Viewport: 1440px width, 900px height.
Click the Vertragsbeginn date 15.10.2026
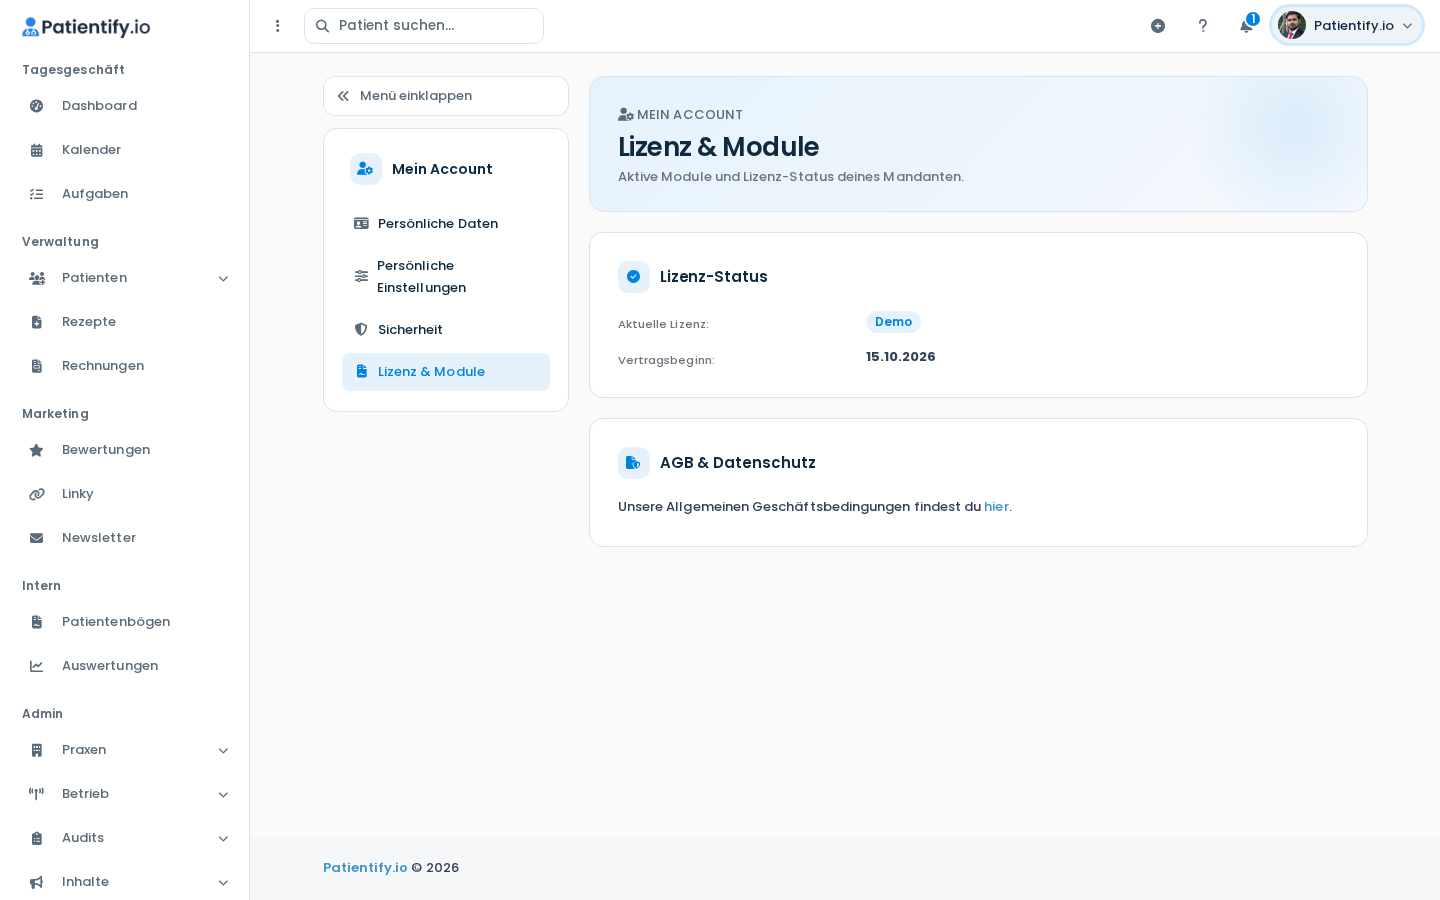901,357
